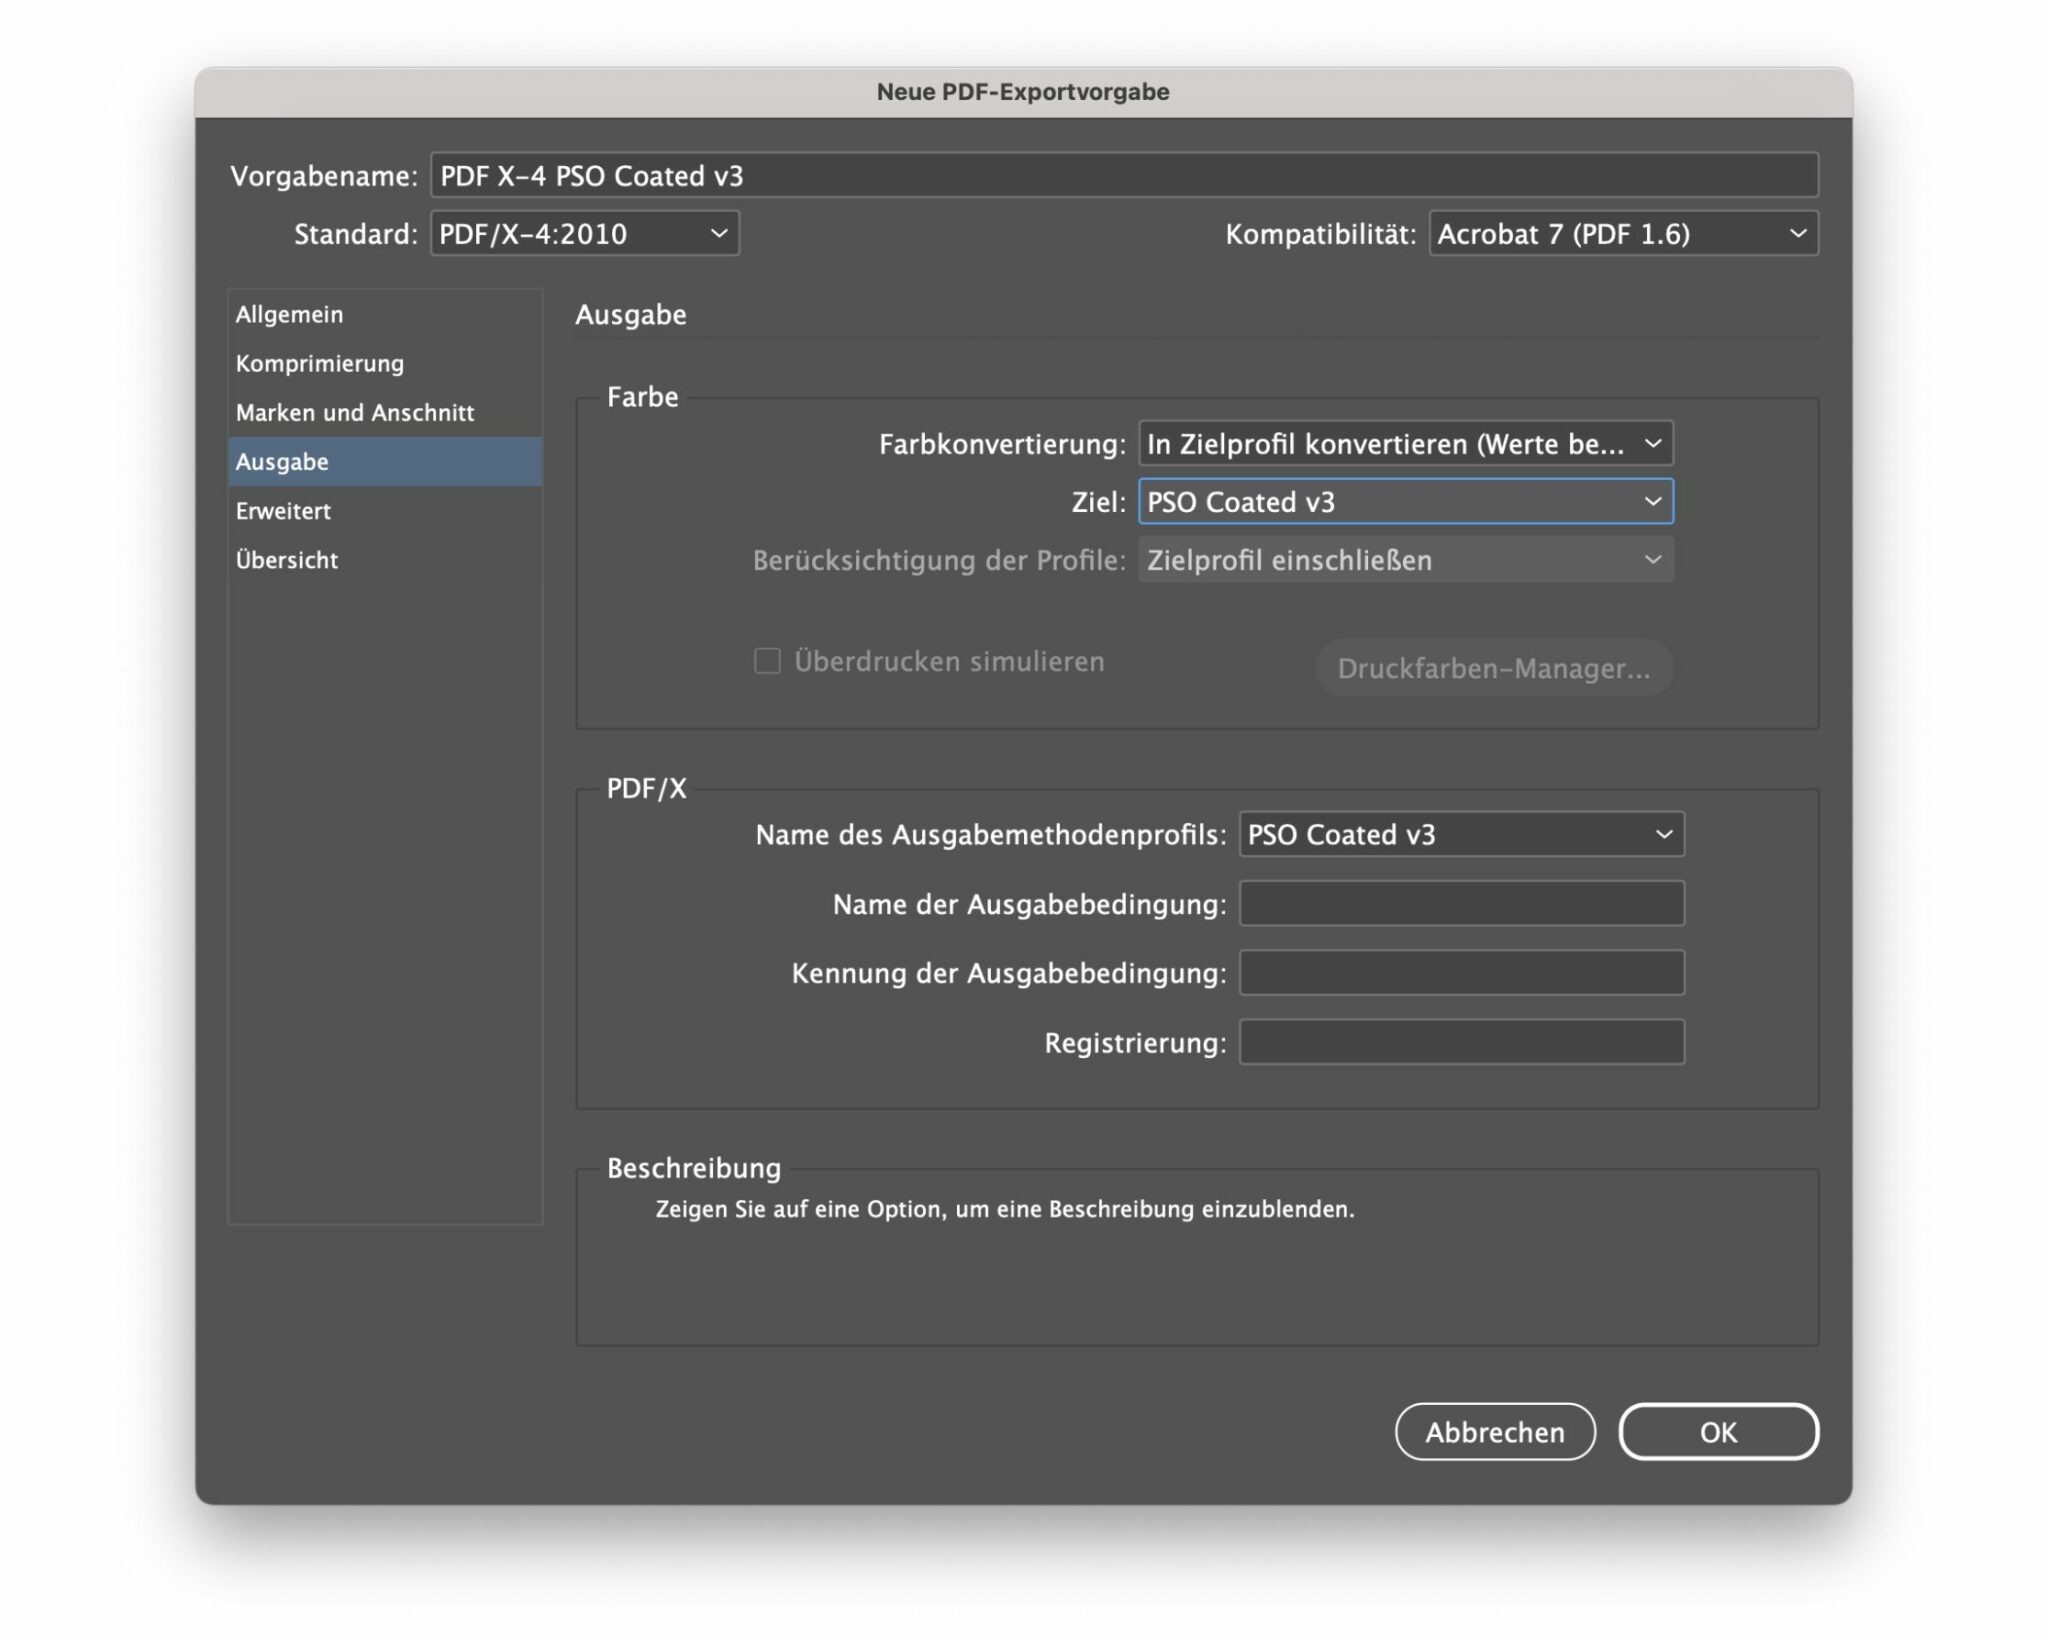Click the Vorgabename text field
Screen dimensions: 2048x1637
(x=1124, y=175)
